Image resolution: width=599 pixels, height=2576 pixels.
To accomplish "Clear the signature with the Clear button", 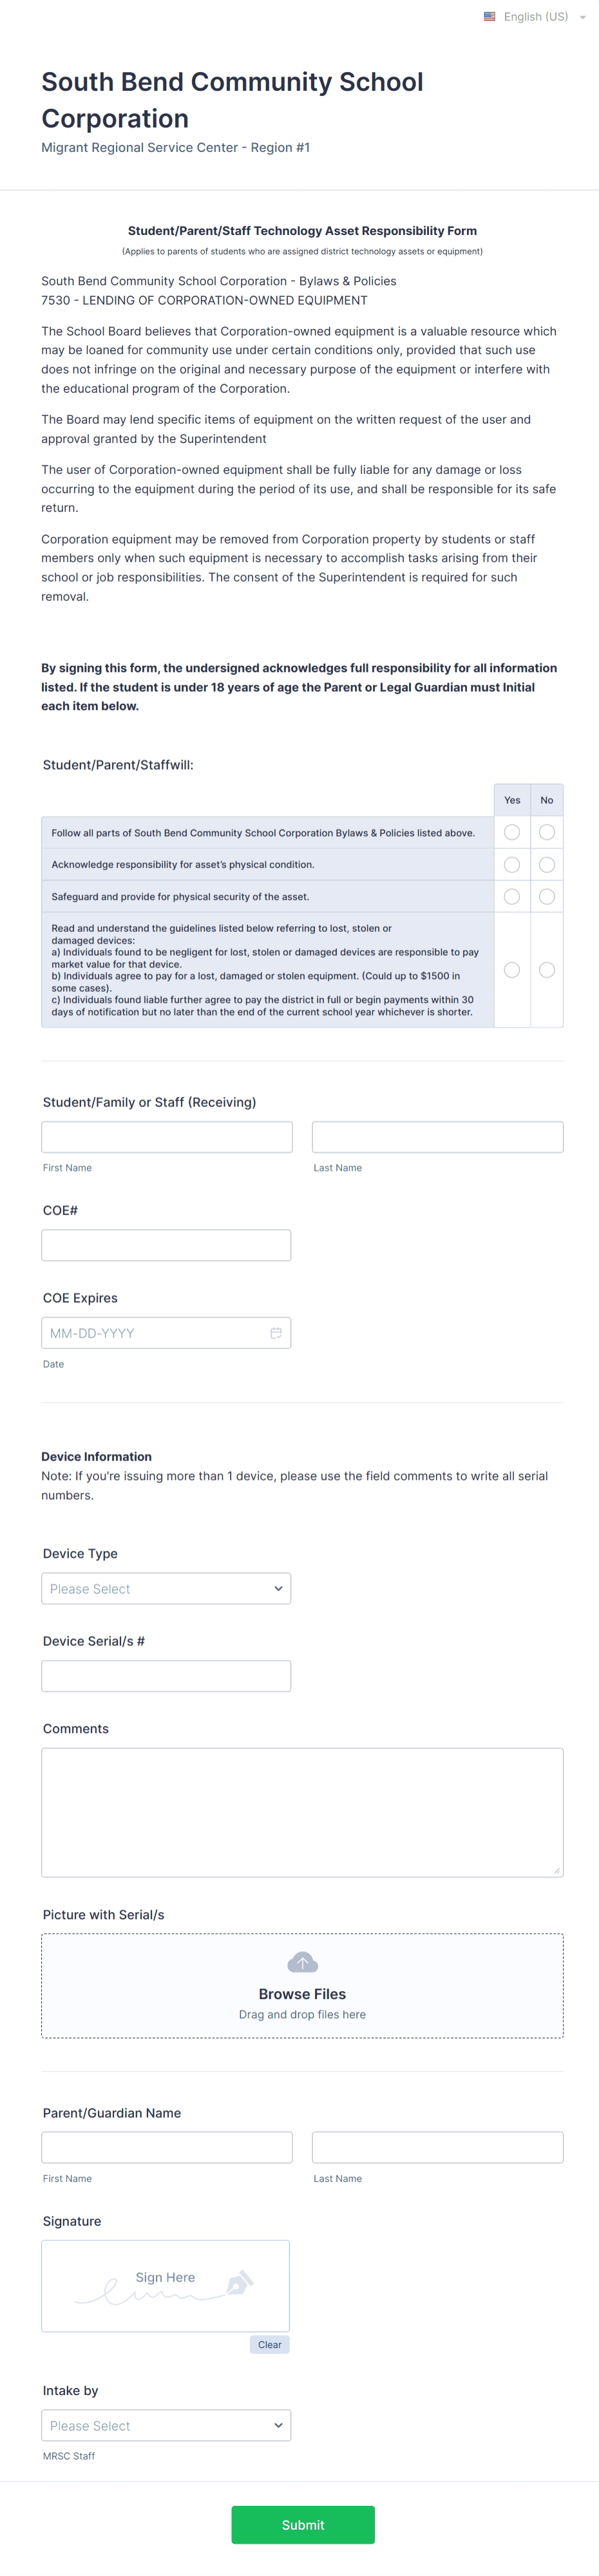I will pos(269,2344).
